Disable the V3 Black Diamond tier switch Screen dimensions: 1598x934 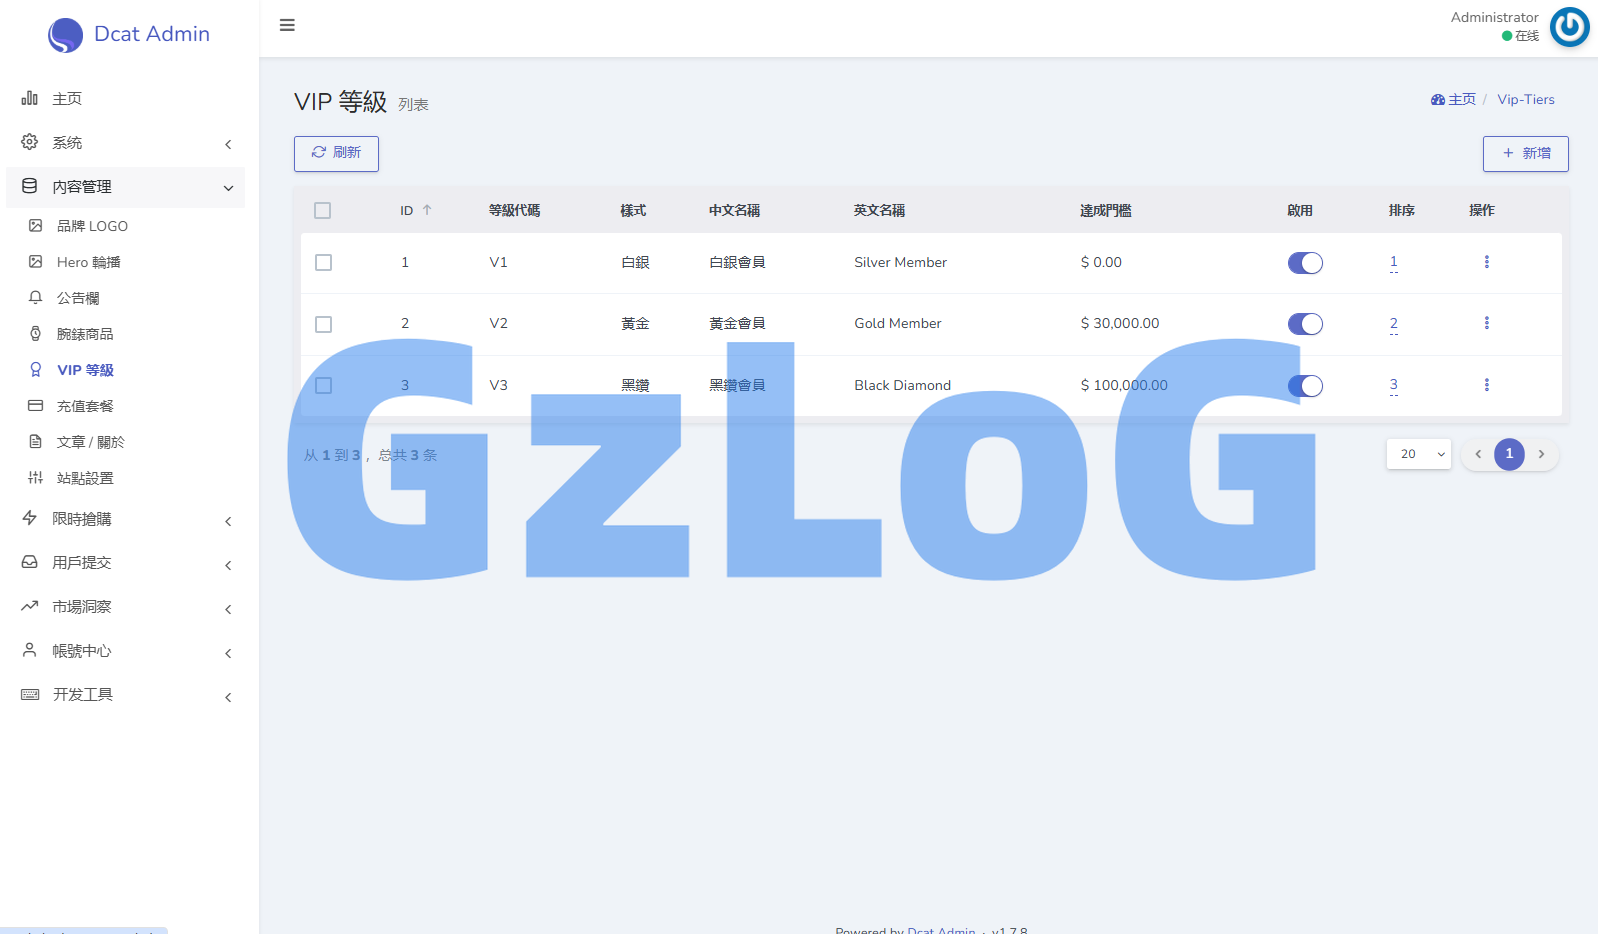tap(1305, 386)
